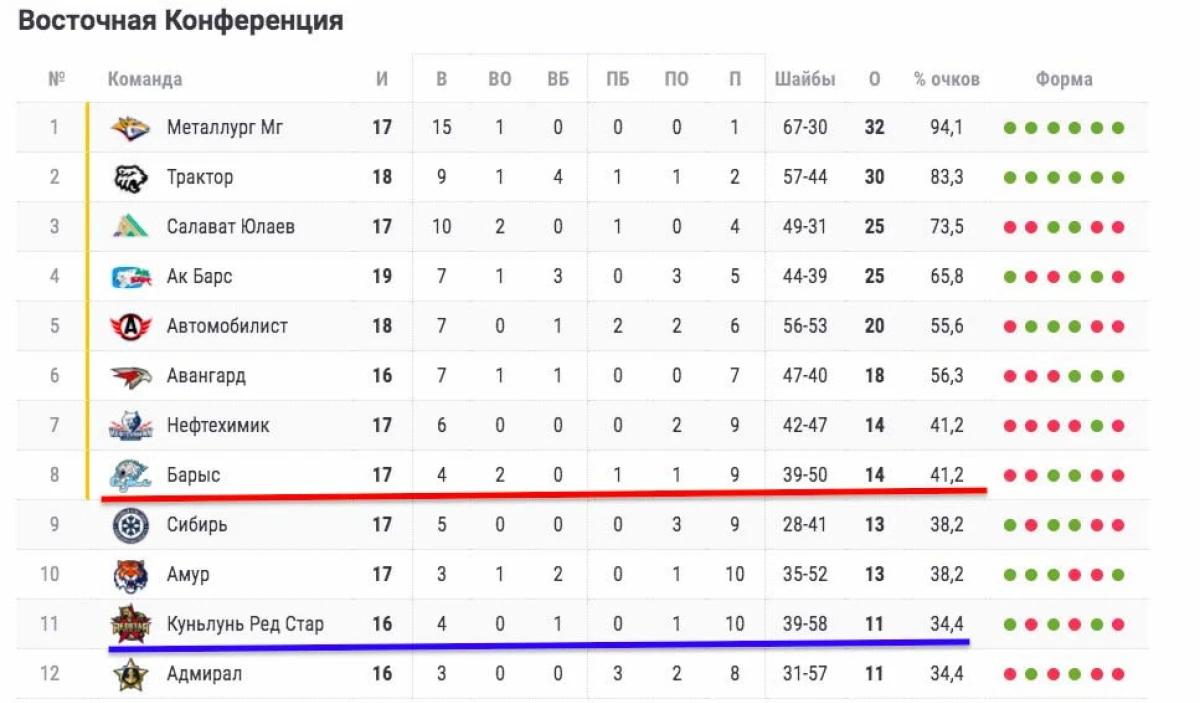Click the Восточная Конференция heading
Viewport: 1200px width, 703px height.
pos(181,21)
